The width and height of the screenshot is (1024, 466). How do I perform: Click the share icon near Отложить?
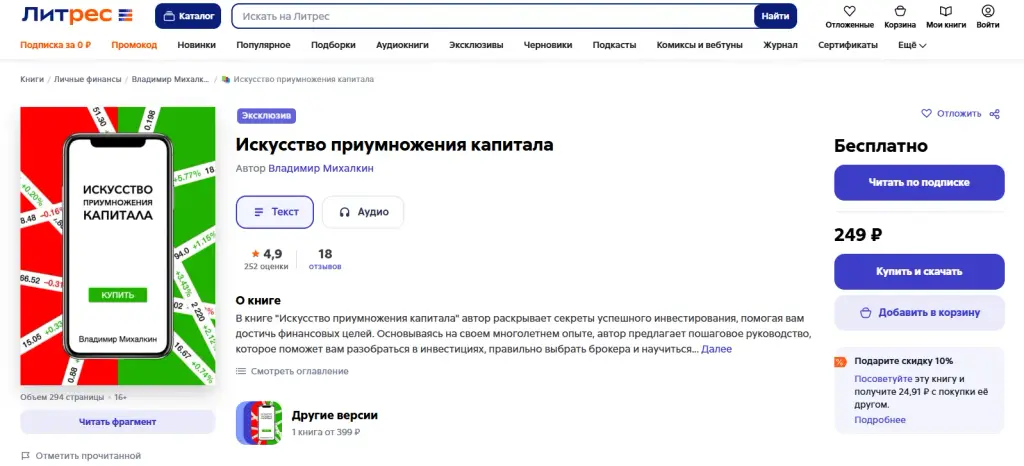pyautogui.click(x=995, y=114)
